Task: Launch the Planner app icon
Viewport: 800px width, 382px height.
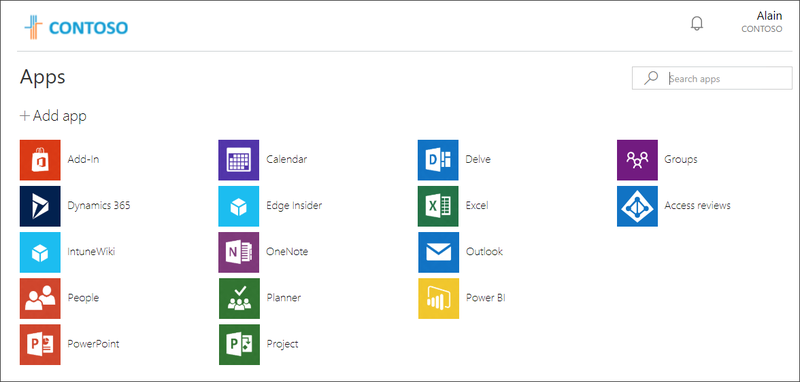Action: pos(239,298)
